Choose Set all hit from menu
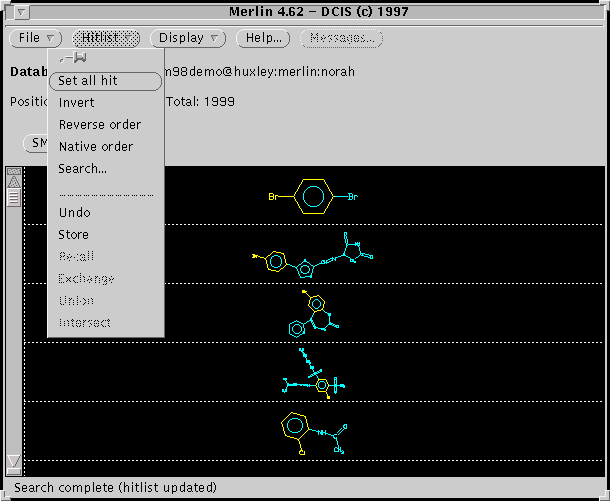Viewport: 610px width, 501px height. 105,81
